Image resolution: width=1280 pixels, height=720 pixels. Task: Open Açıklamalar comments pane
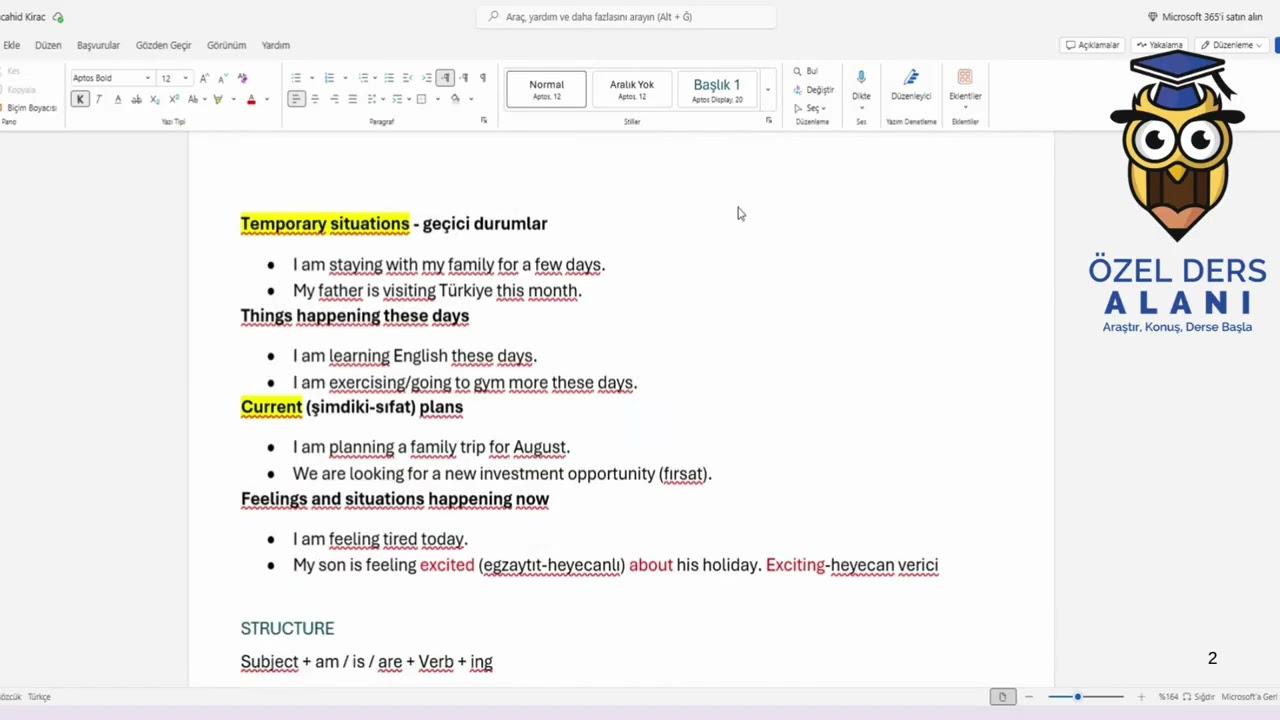1092,45
